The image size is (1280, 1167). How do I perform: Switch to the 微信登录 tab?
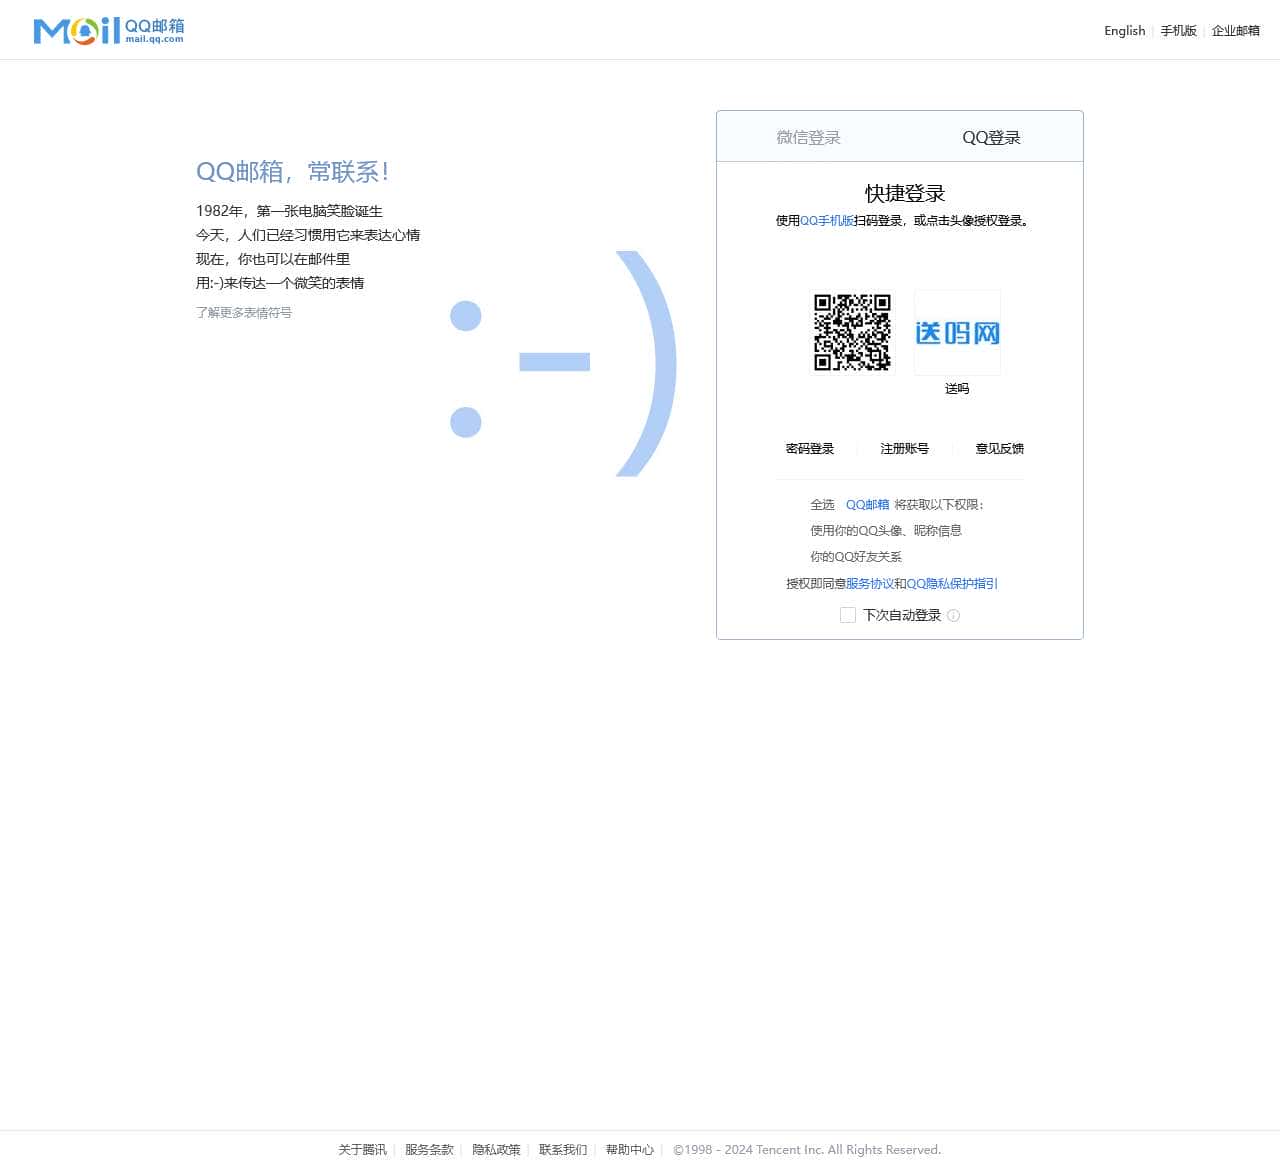tap(808, 137)
